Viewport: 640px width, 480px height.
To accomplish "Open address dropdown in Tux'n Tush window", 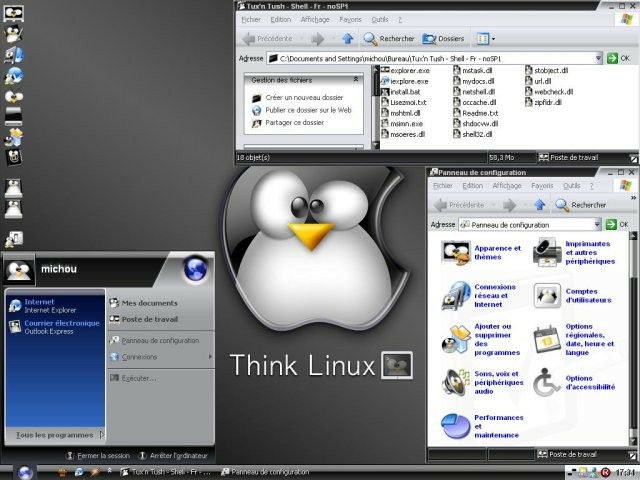I will [598, 58].
